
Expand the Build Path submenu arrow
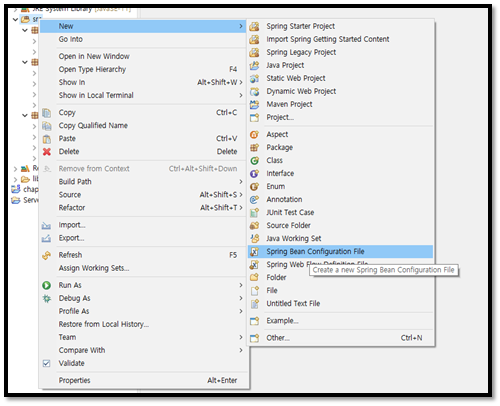click(x=241, y=182)
